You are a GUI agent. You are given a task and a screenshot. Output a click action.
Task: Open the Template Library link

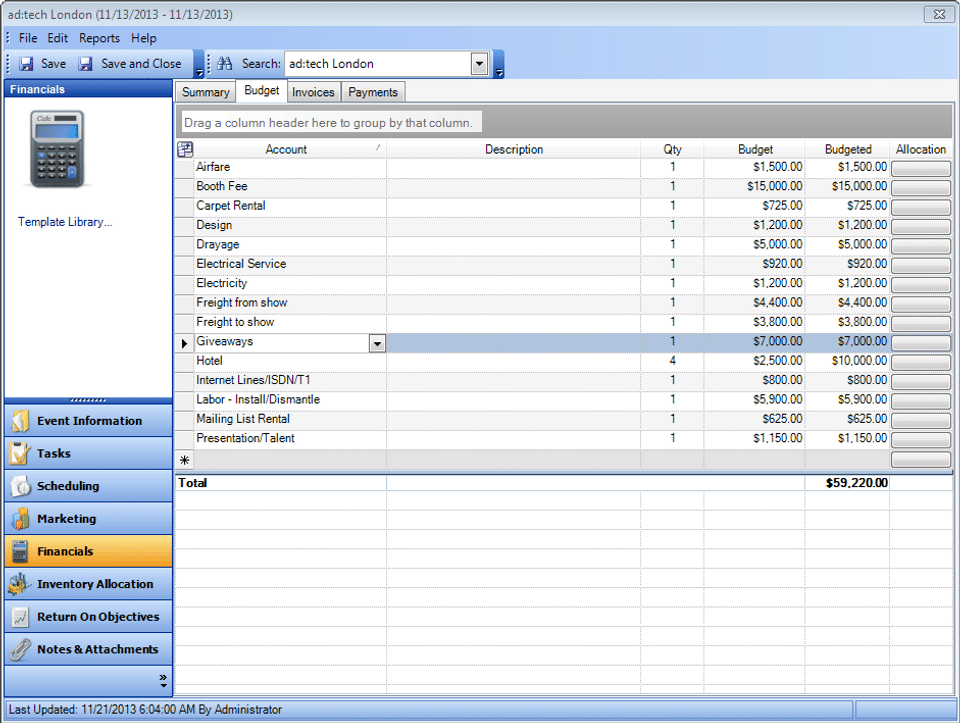[65, 222]
